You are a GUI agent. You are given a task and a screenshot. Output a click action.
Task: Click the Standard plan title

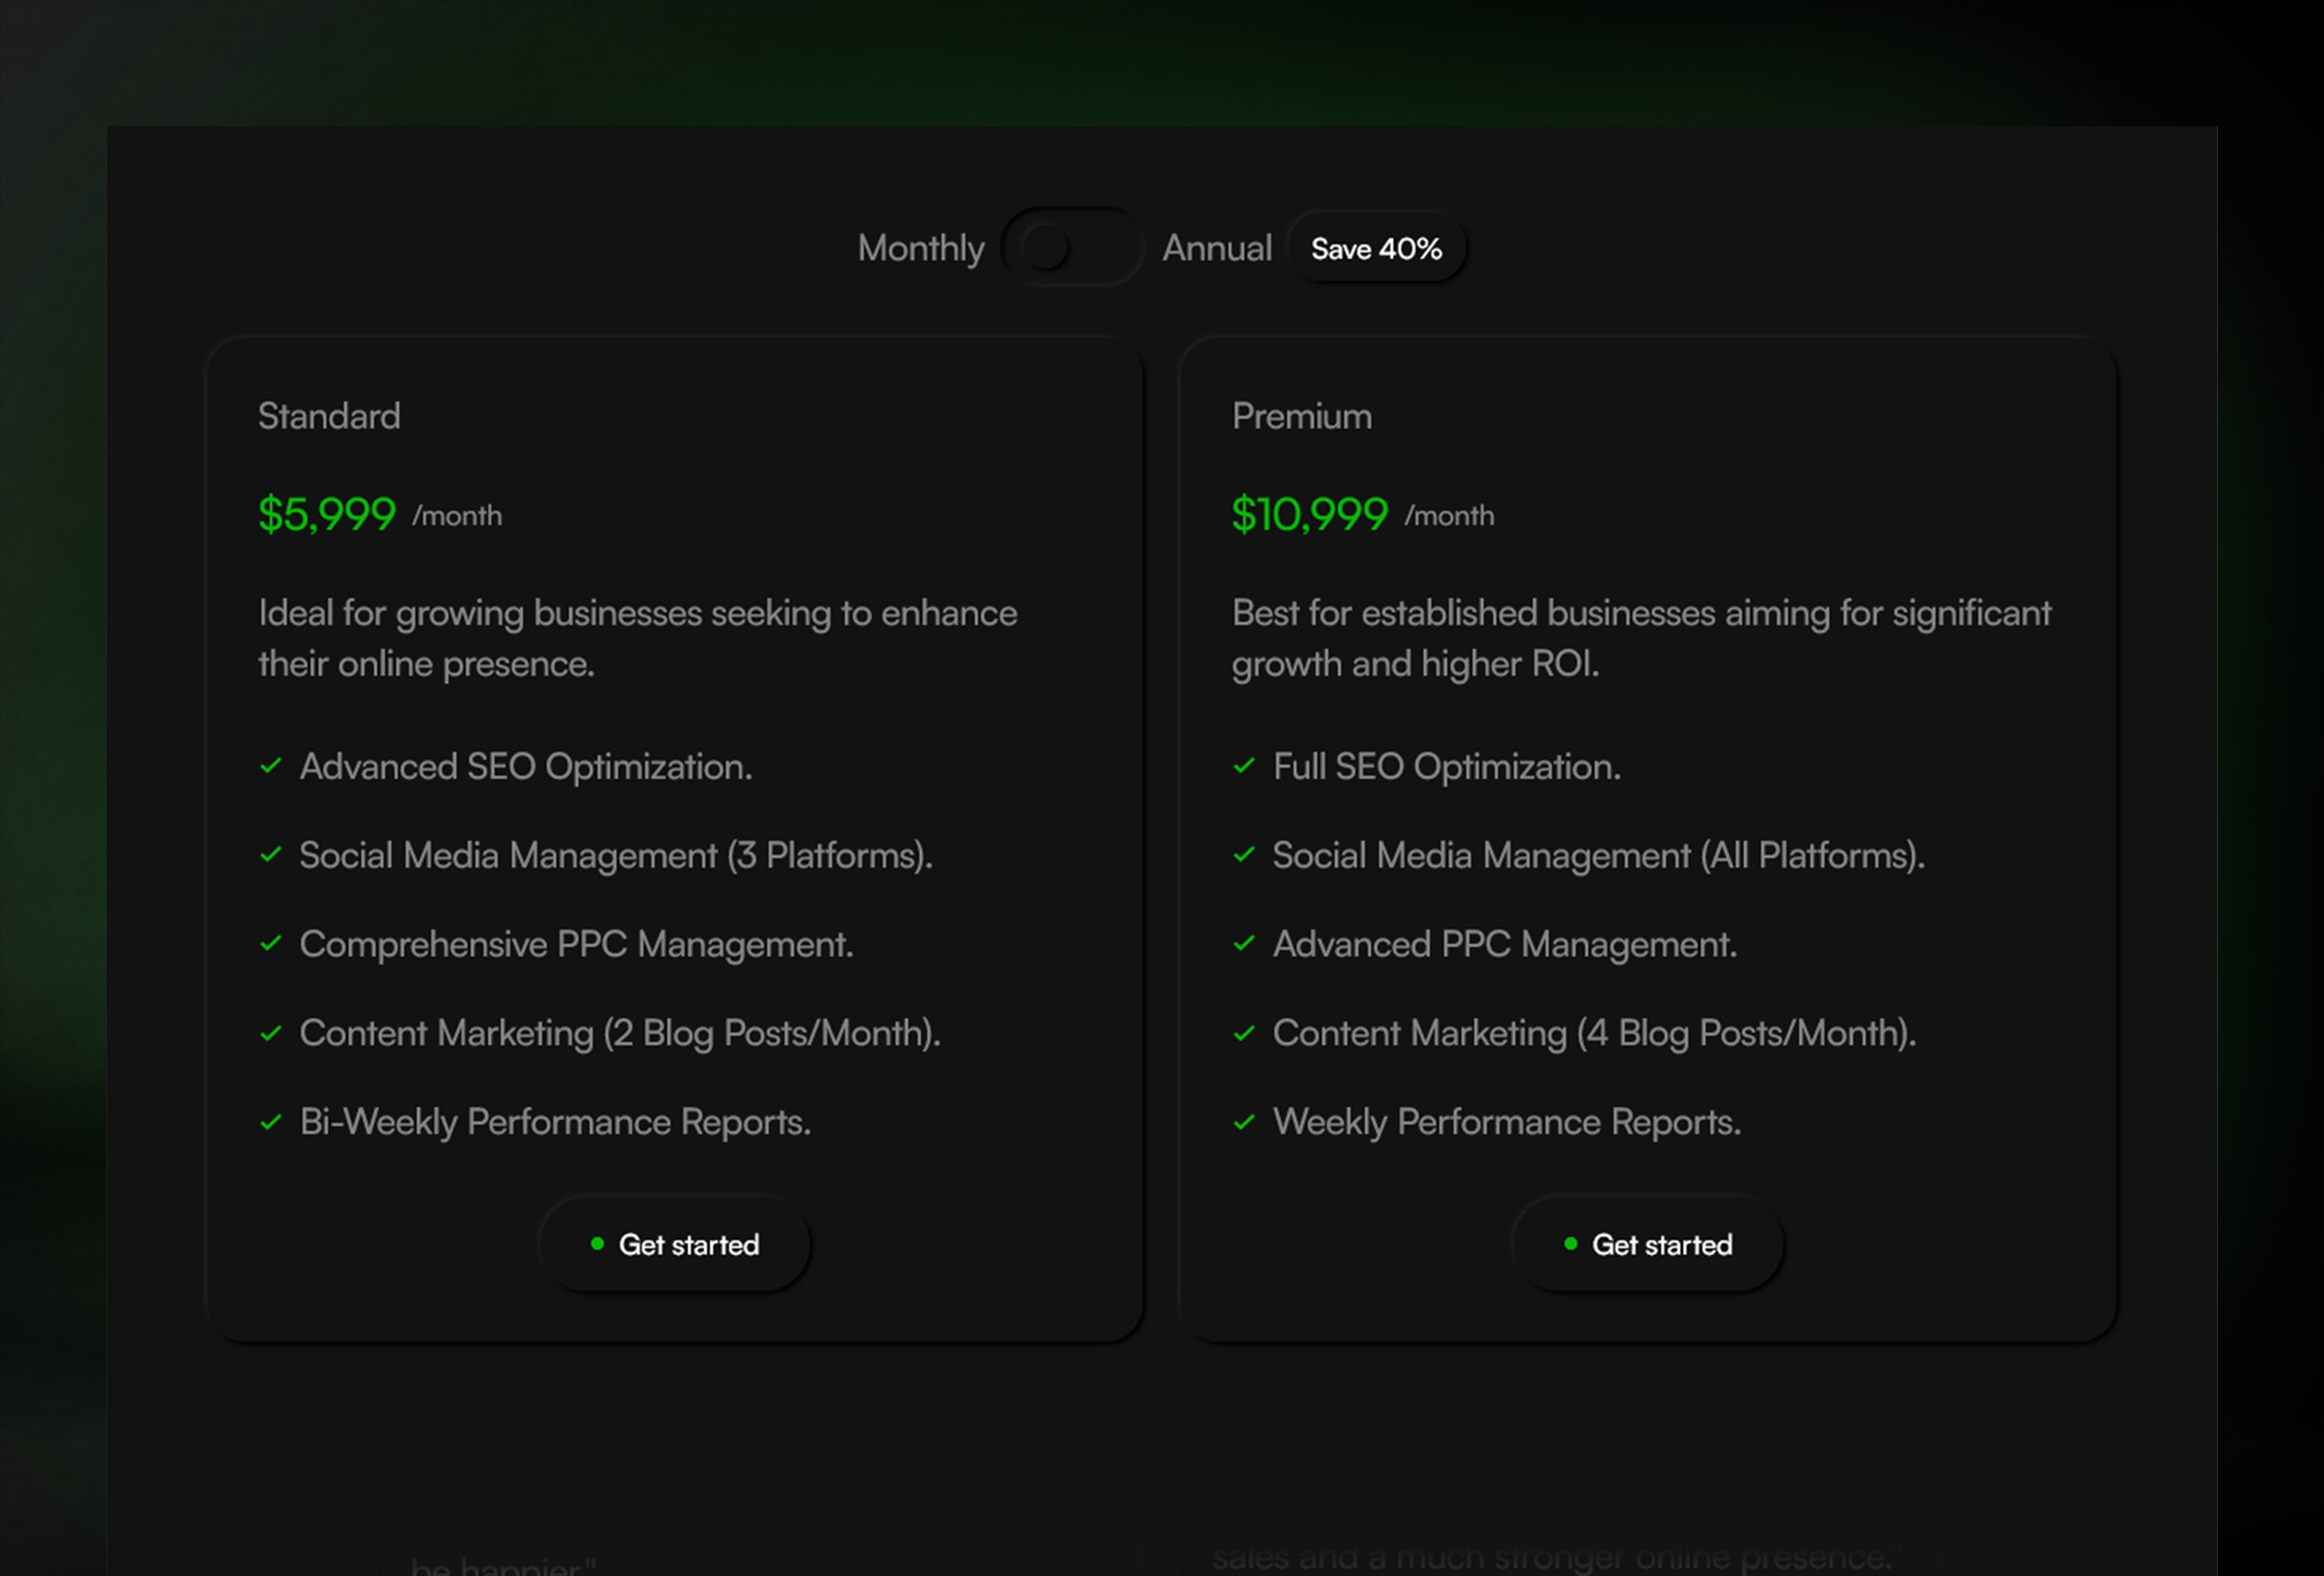click(x=329, y=416)
